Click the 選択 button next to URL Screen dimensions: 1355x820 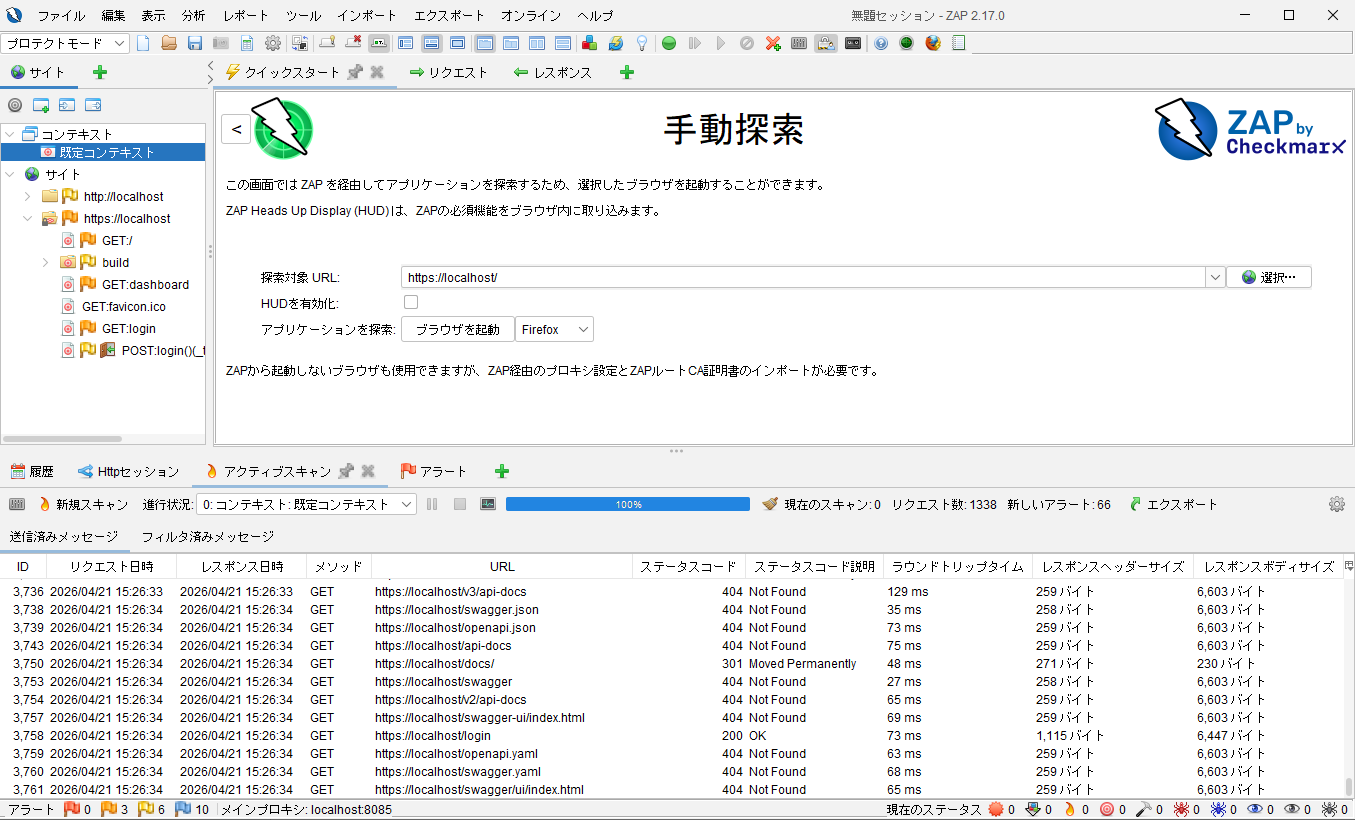[1269, 277]
